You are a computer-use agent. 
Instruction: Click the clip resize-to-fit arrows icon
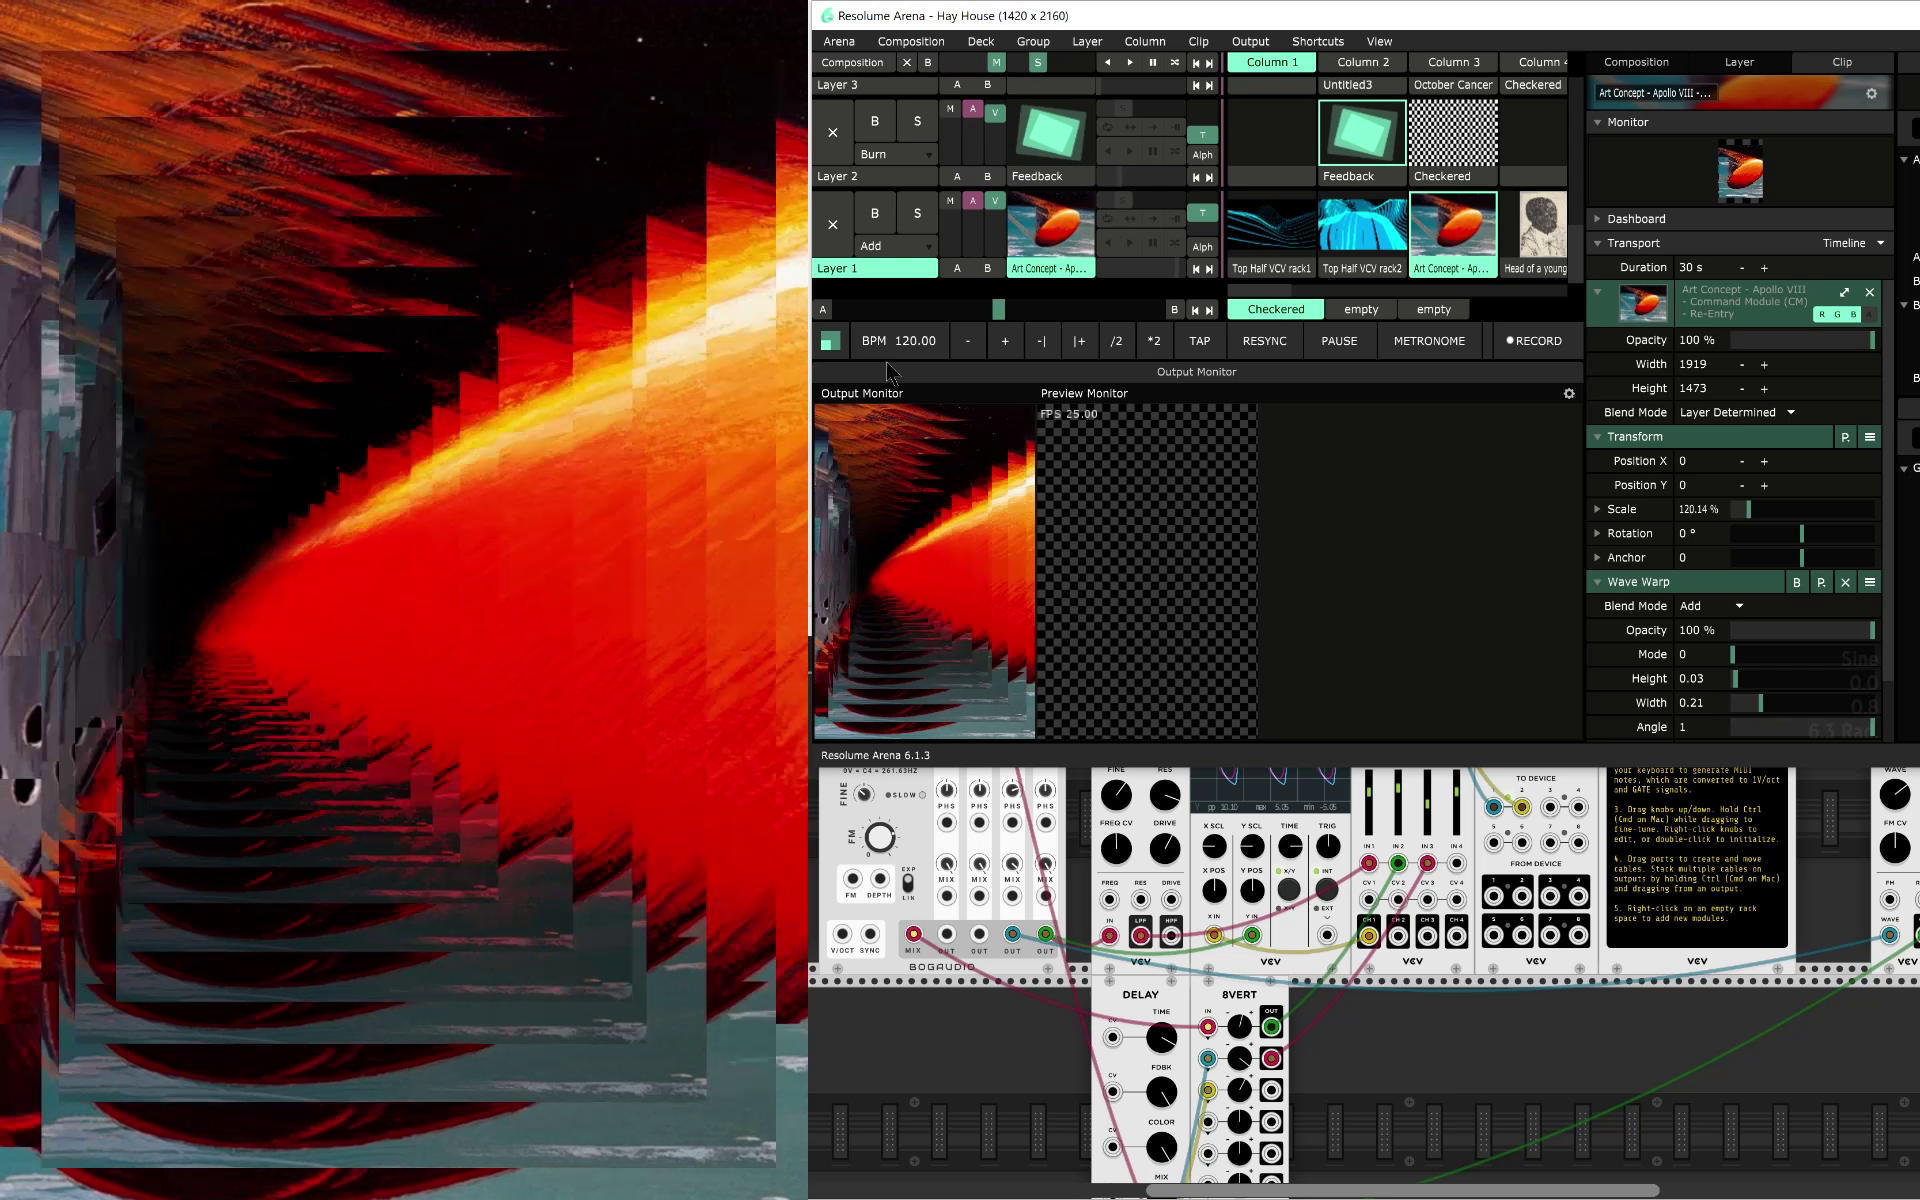[x=1844, y=292]
